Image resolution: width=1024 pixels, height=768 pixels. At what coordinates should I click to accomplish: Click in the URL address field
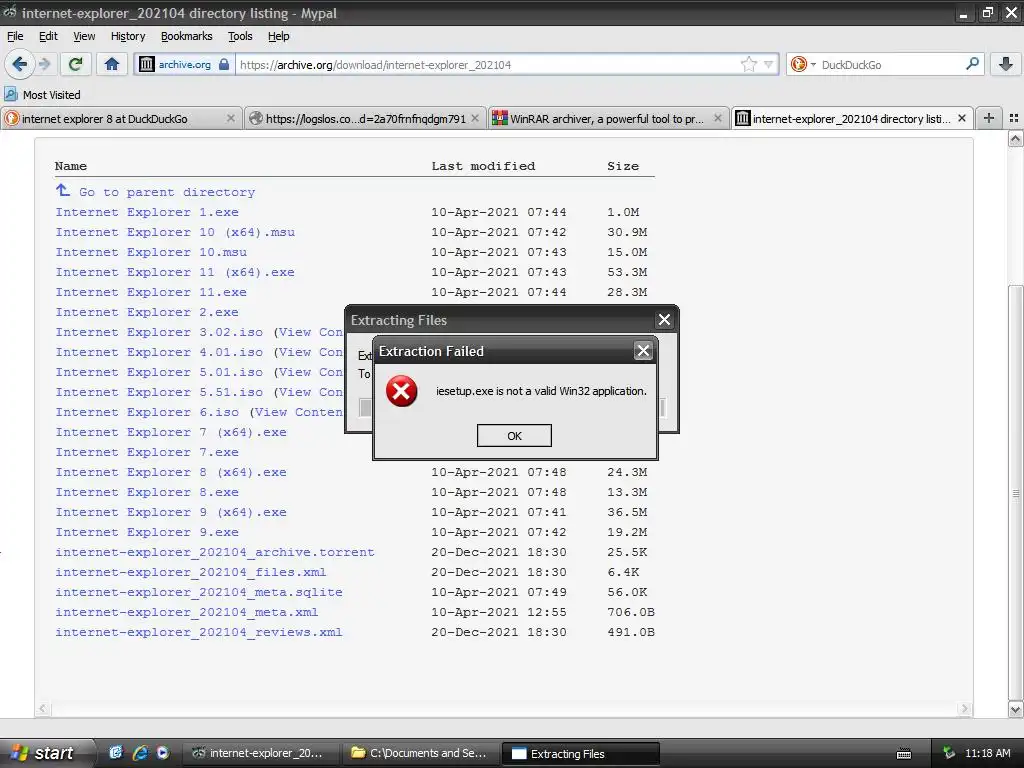pos(487,64)
